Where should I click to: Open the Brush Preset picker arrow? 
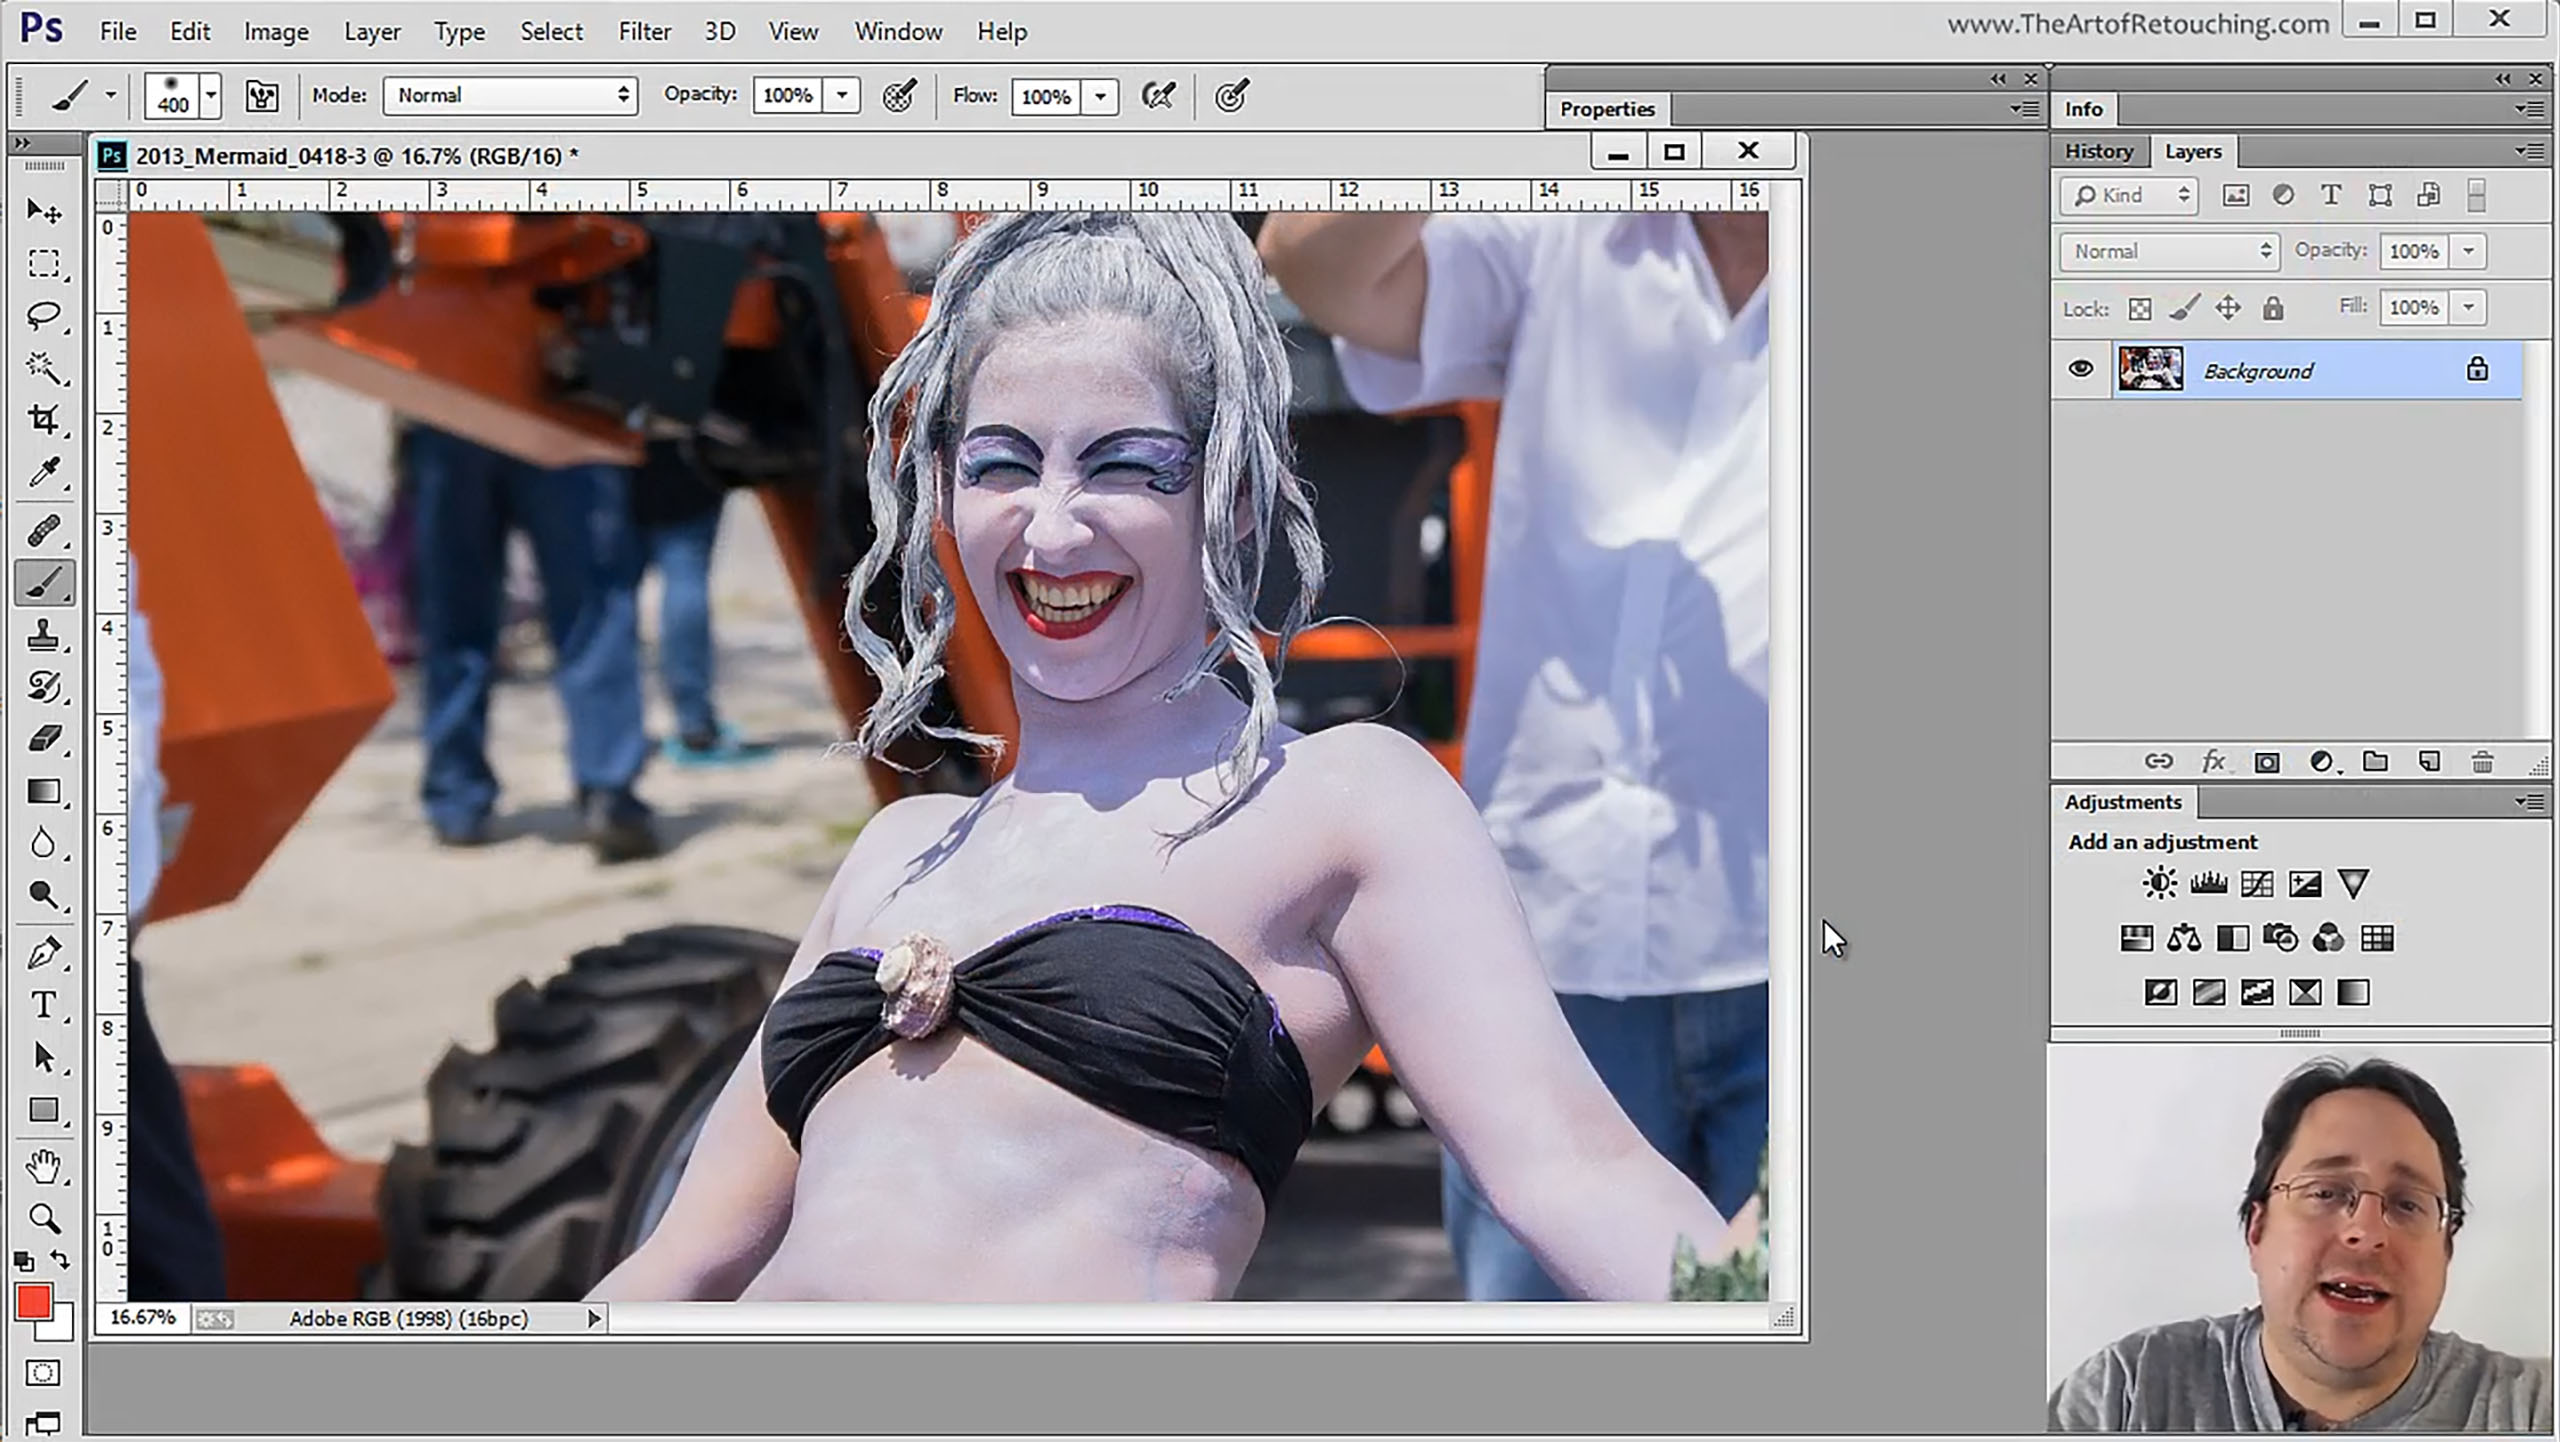pyautogui.click(x=210, y=96)
